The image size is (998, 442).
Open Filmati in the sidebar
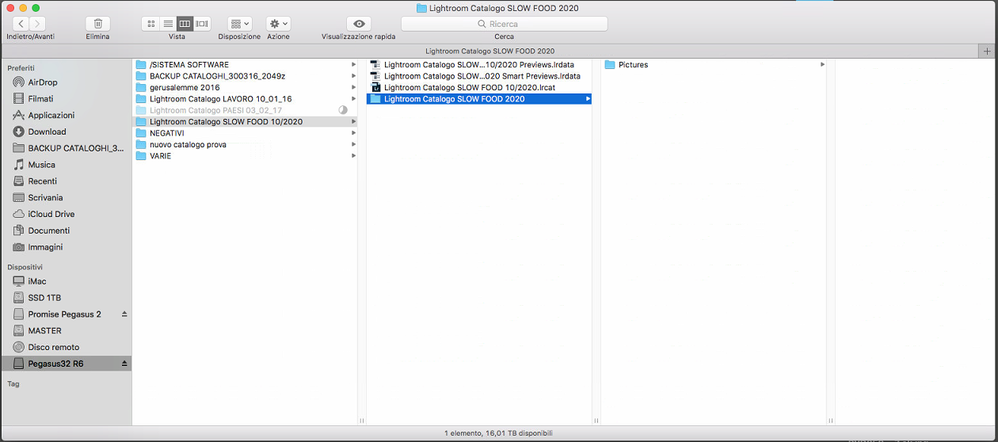point(66,99)
